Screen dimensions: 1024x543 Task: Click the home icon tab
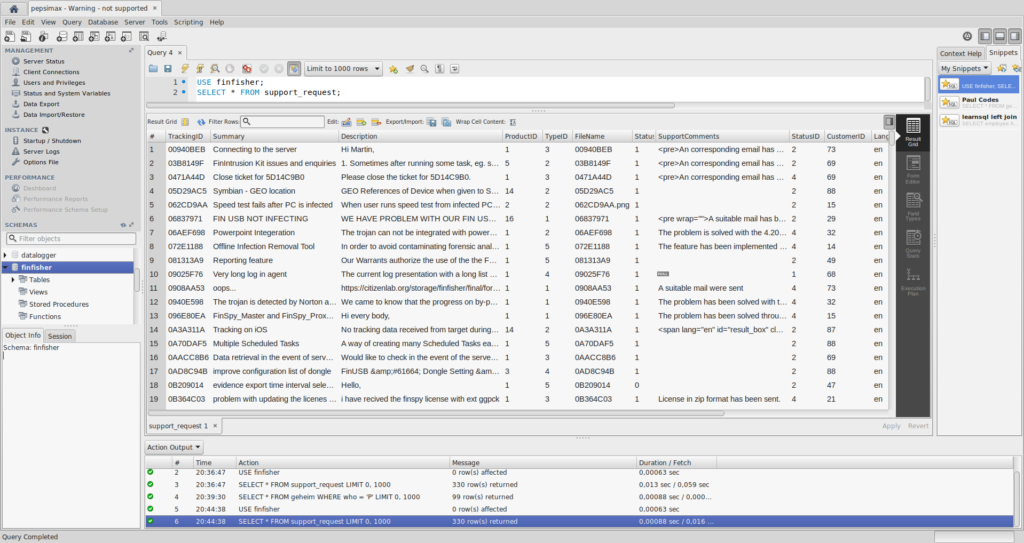click(14, 7)
